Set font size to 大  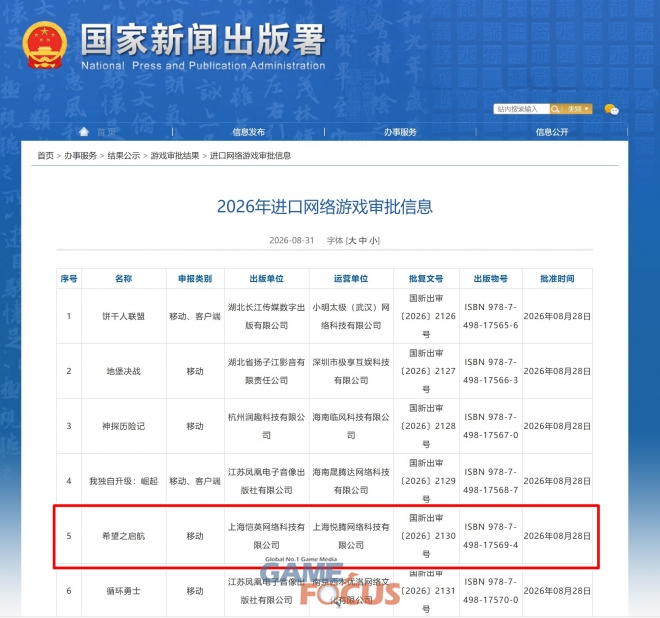point(352,240)
